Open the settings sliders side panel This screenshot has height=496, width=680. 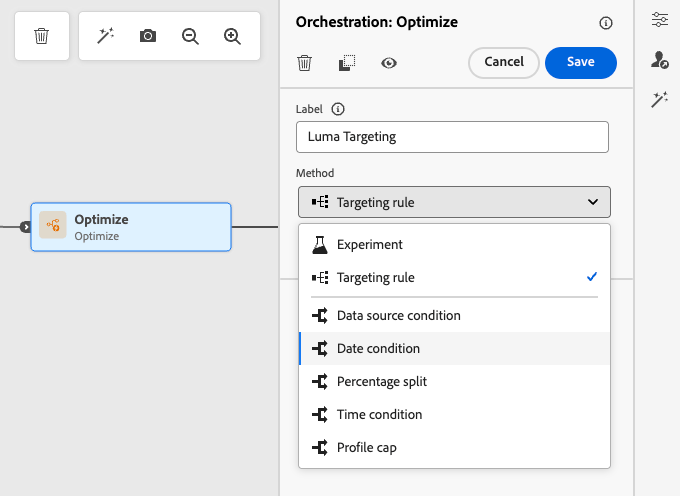pyautogui.click(x=659, y=20)
